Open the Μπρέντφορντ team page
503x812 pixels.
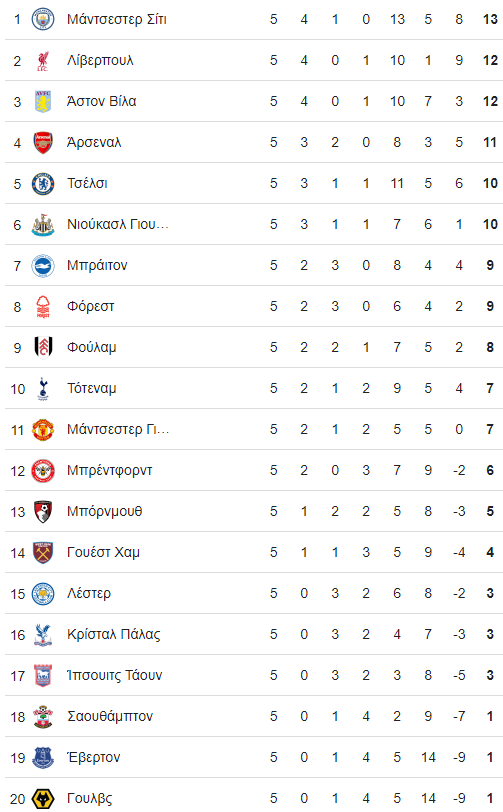tap(110, 470)
